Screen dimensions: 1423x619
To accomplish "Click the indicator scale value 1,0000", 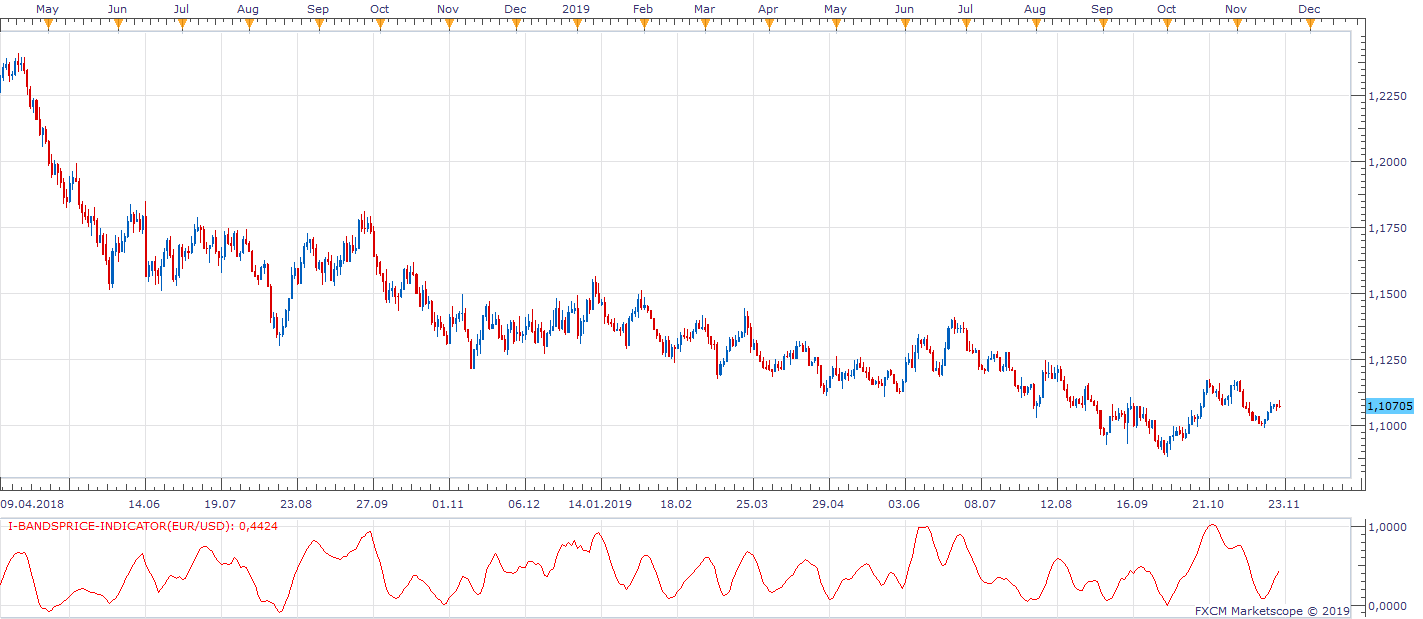I will 1386,526.
